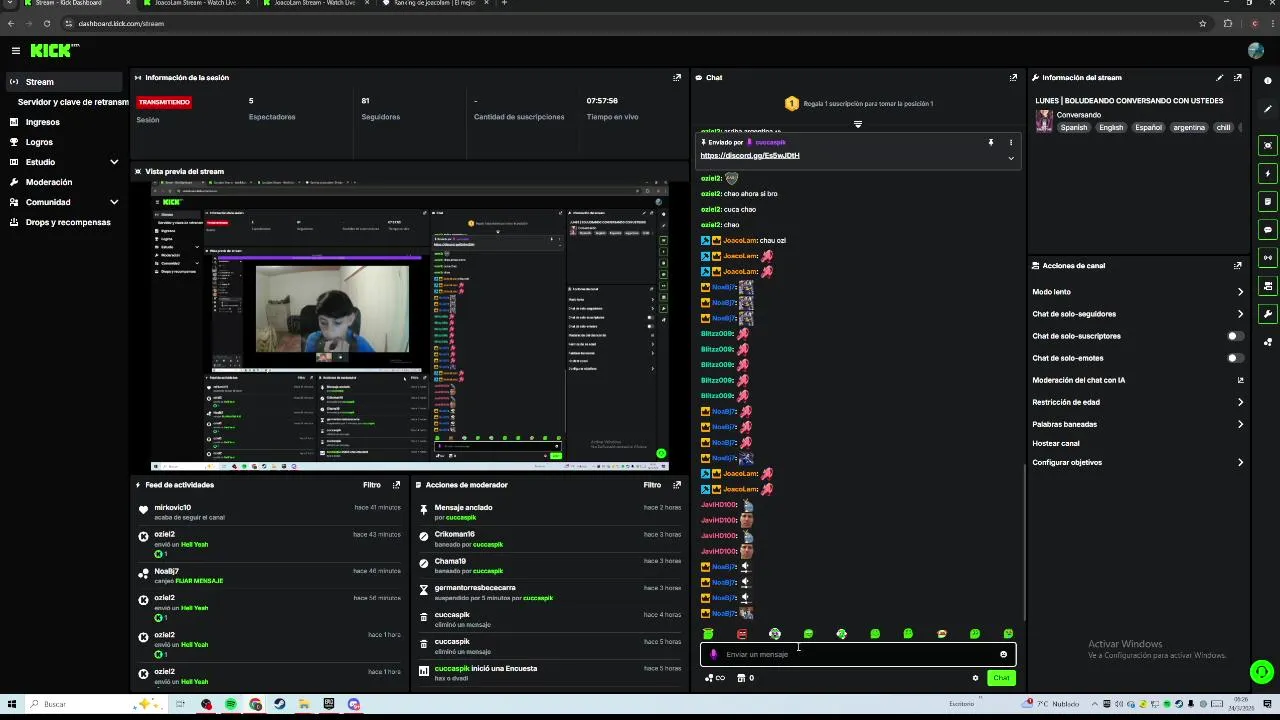
Task: Enable Chat de solo-suscriptores
Action: click(x=1236, y=336)
